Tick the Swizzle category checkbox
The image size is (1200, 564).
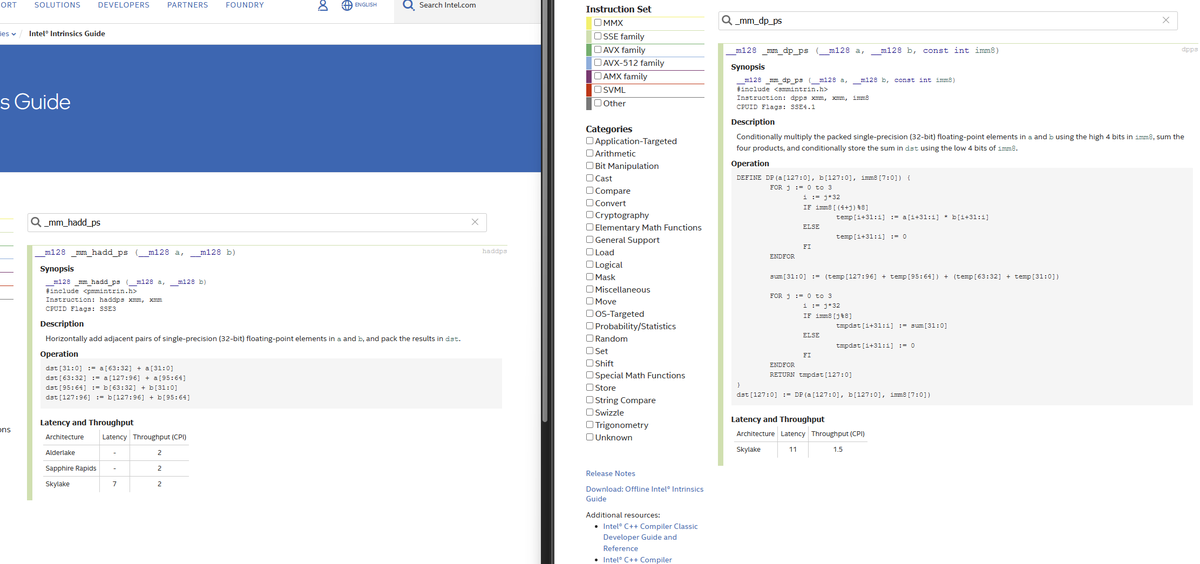point(590,413)
